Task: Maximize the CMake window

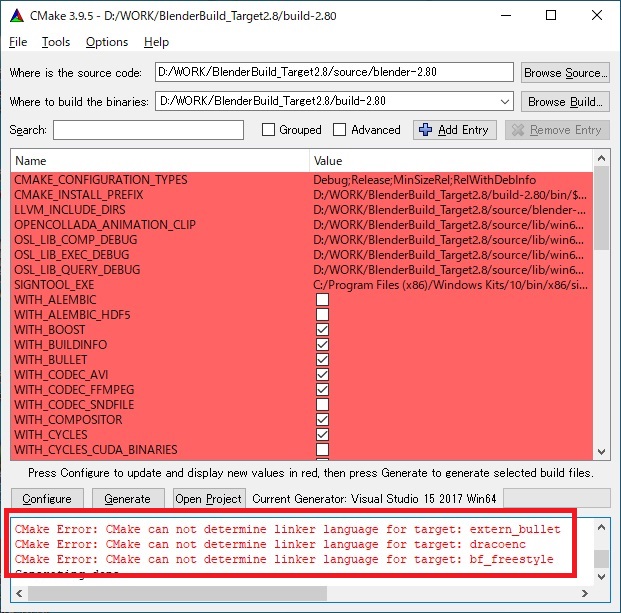Action: click(x=551, y=16)
